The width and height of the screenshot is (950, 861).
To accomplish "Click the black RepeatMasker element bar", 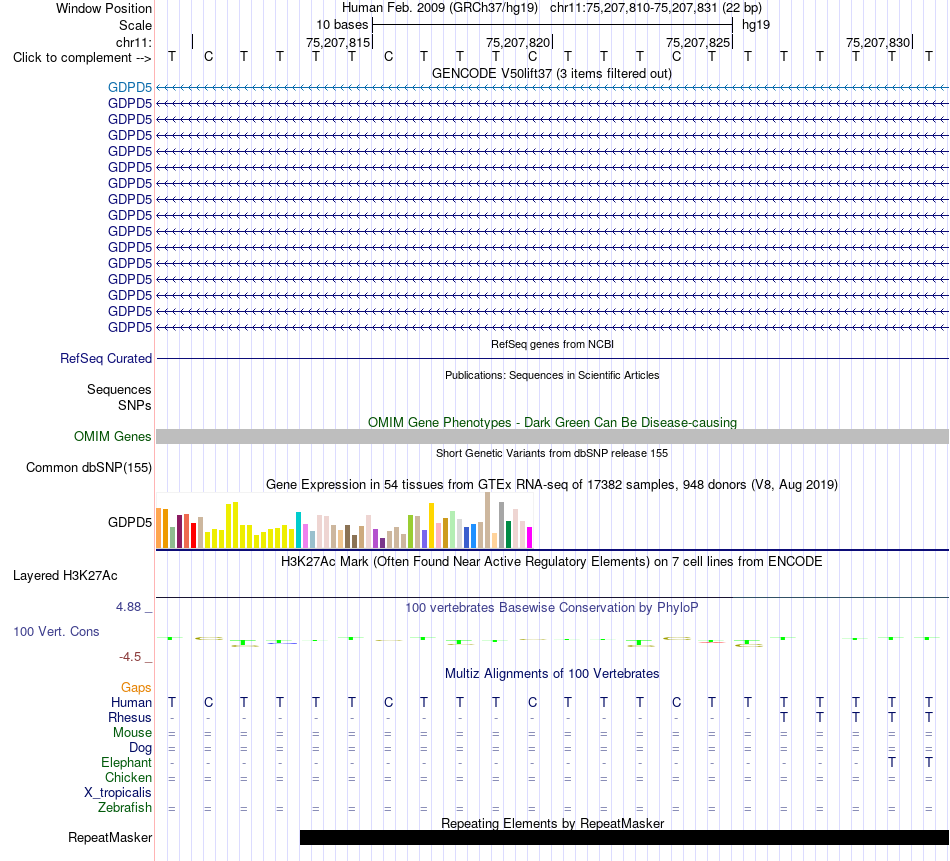I will click(624, 837).
